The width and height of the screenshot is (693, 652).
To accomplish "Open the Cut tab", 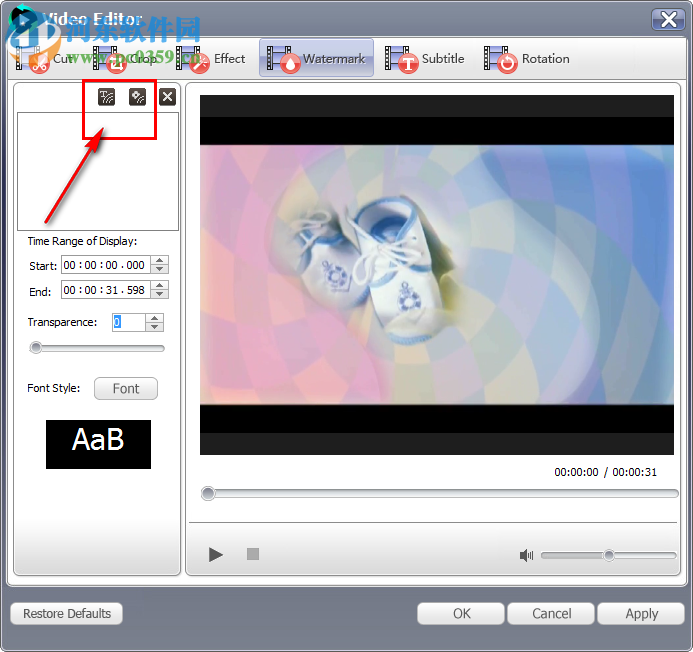I will click(44, 59).
